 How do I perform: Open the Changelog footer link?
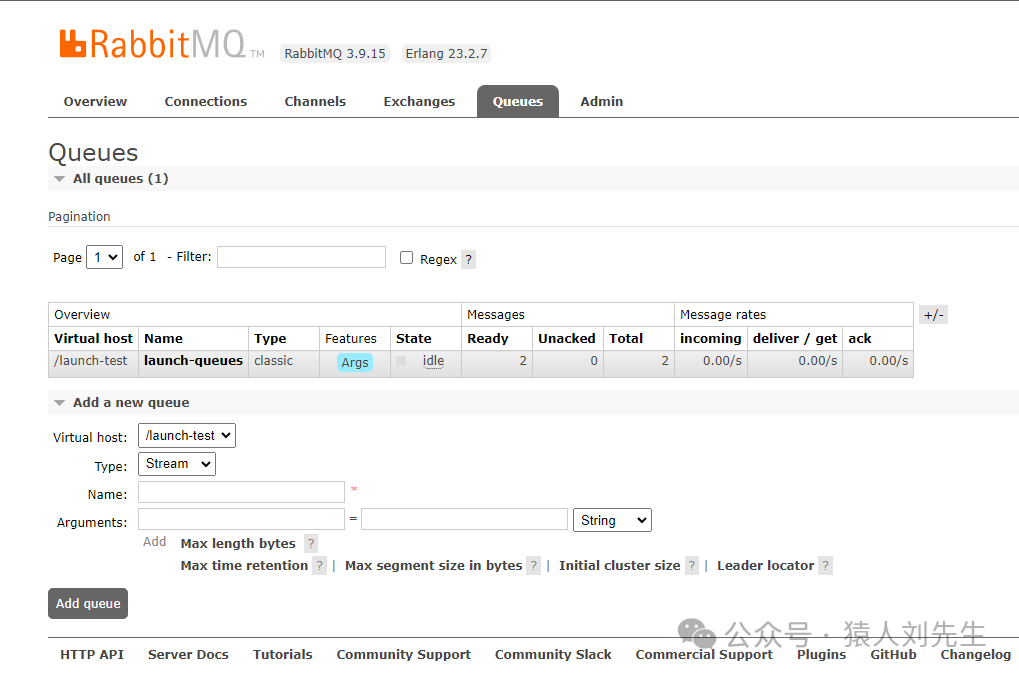point(975,655)
